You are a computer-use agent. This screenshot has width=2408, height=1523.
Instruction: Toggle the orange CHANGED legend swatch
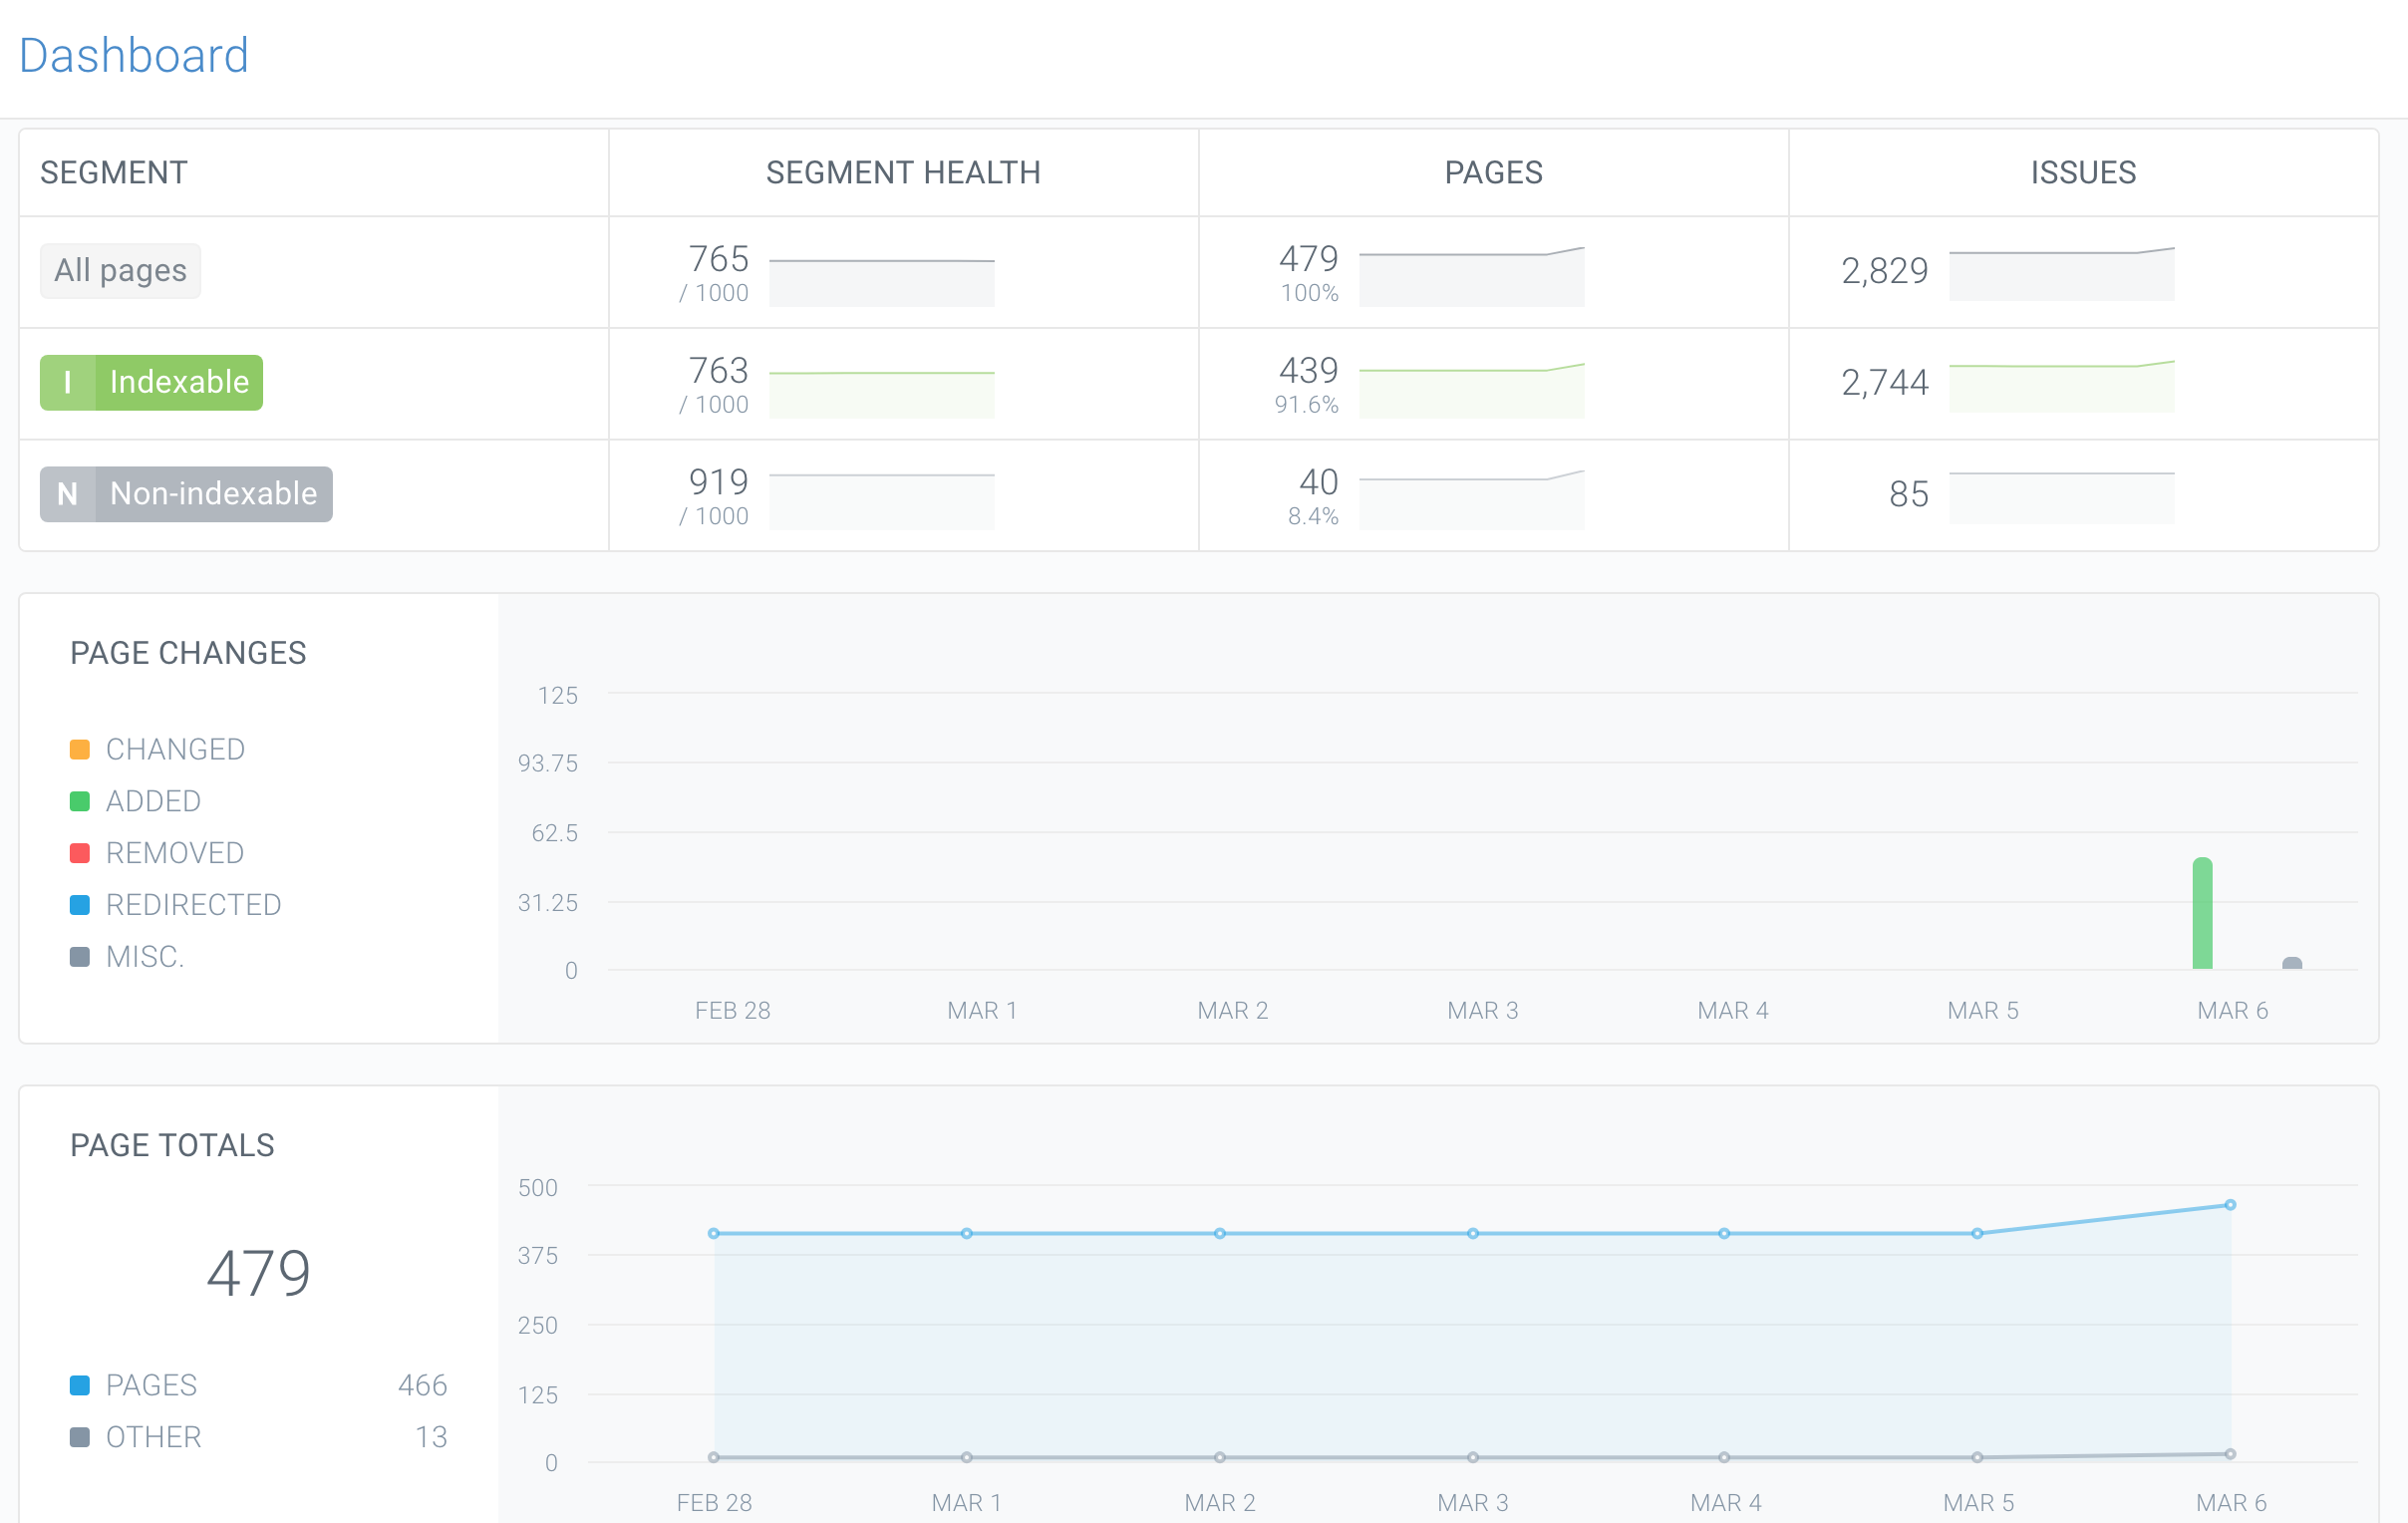[x=80, y=750]
